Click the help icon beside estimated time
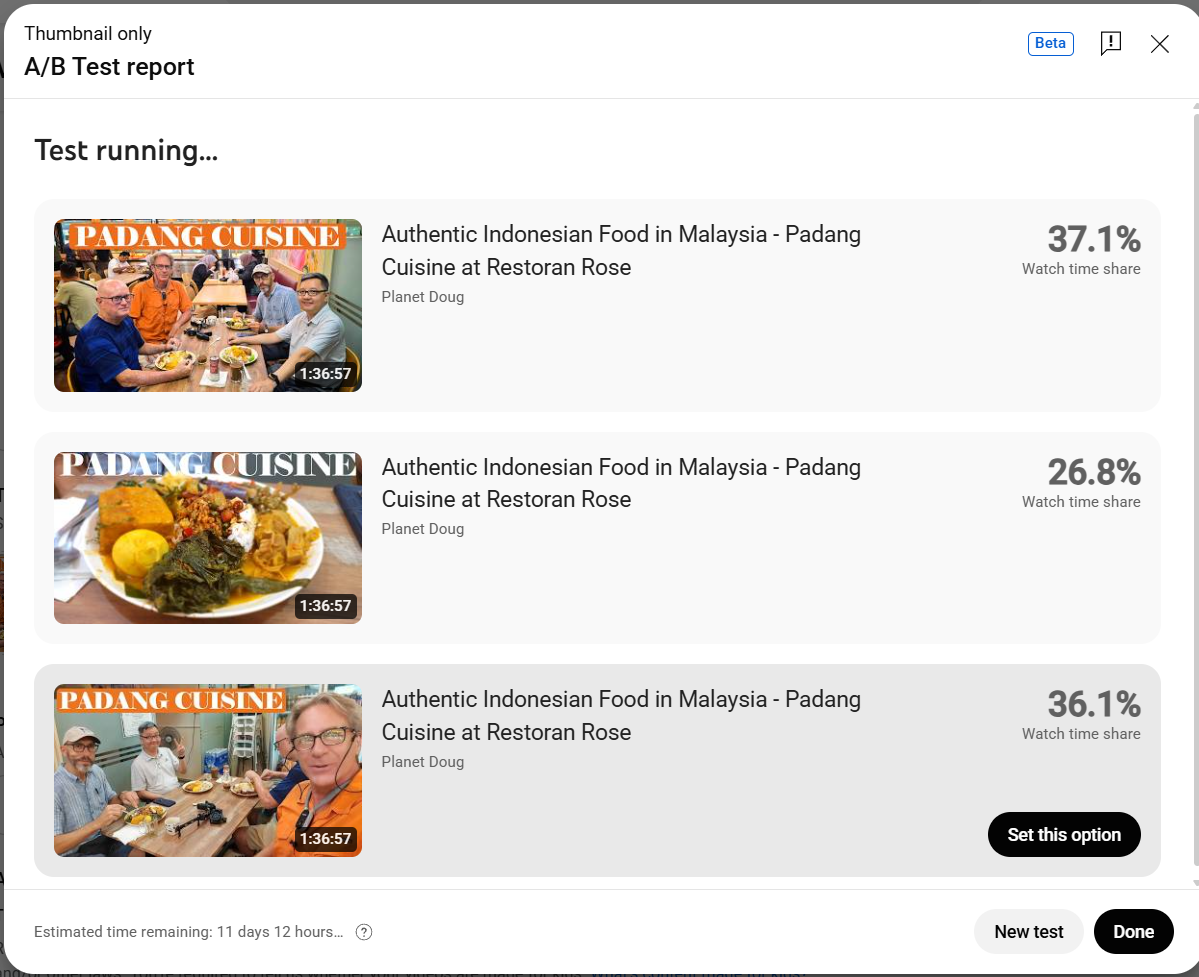1199x977 pixels. (x=364, y=932)
